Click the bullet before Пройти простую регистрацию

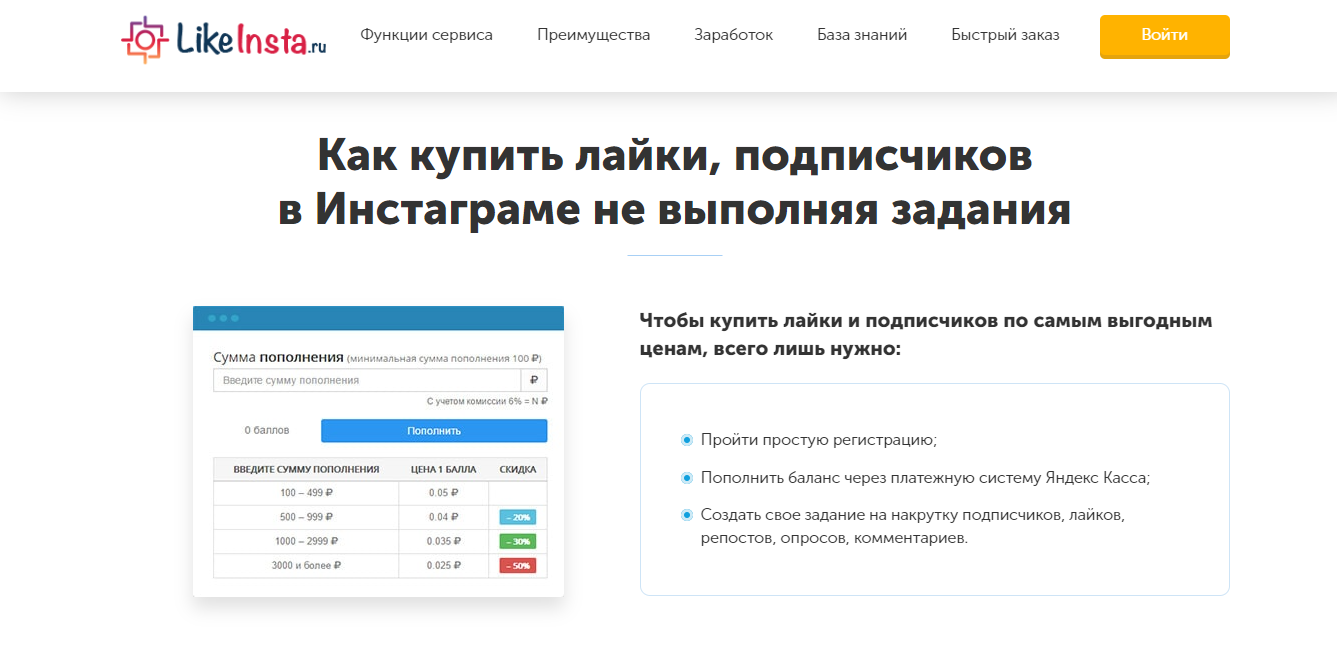(687, 440)
